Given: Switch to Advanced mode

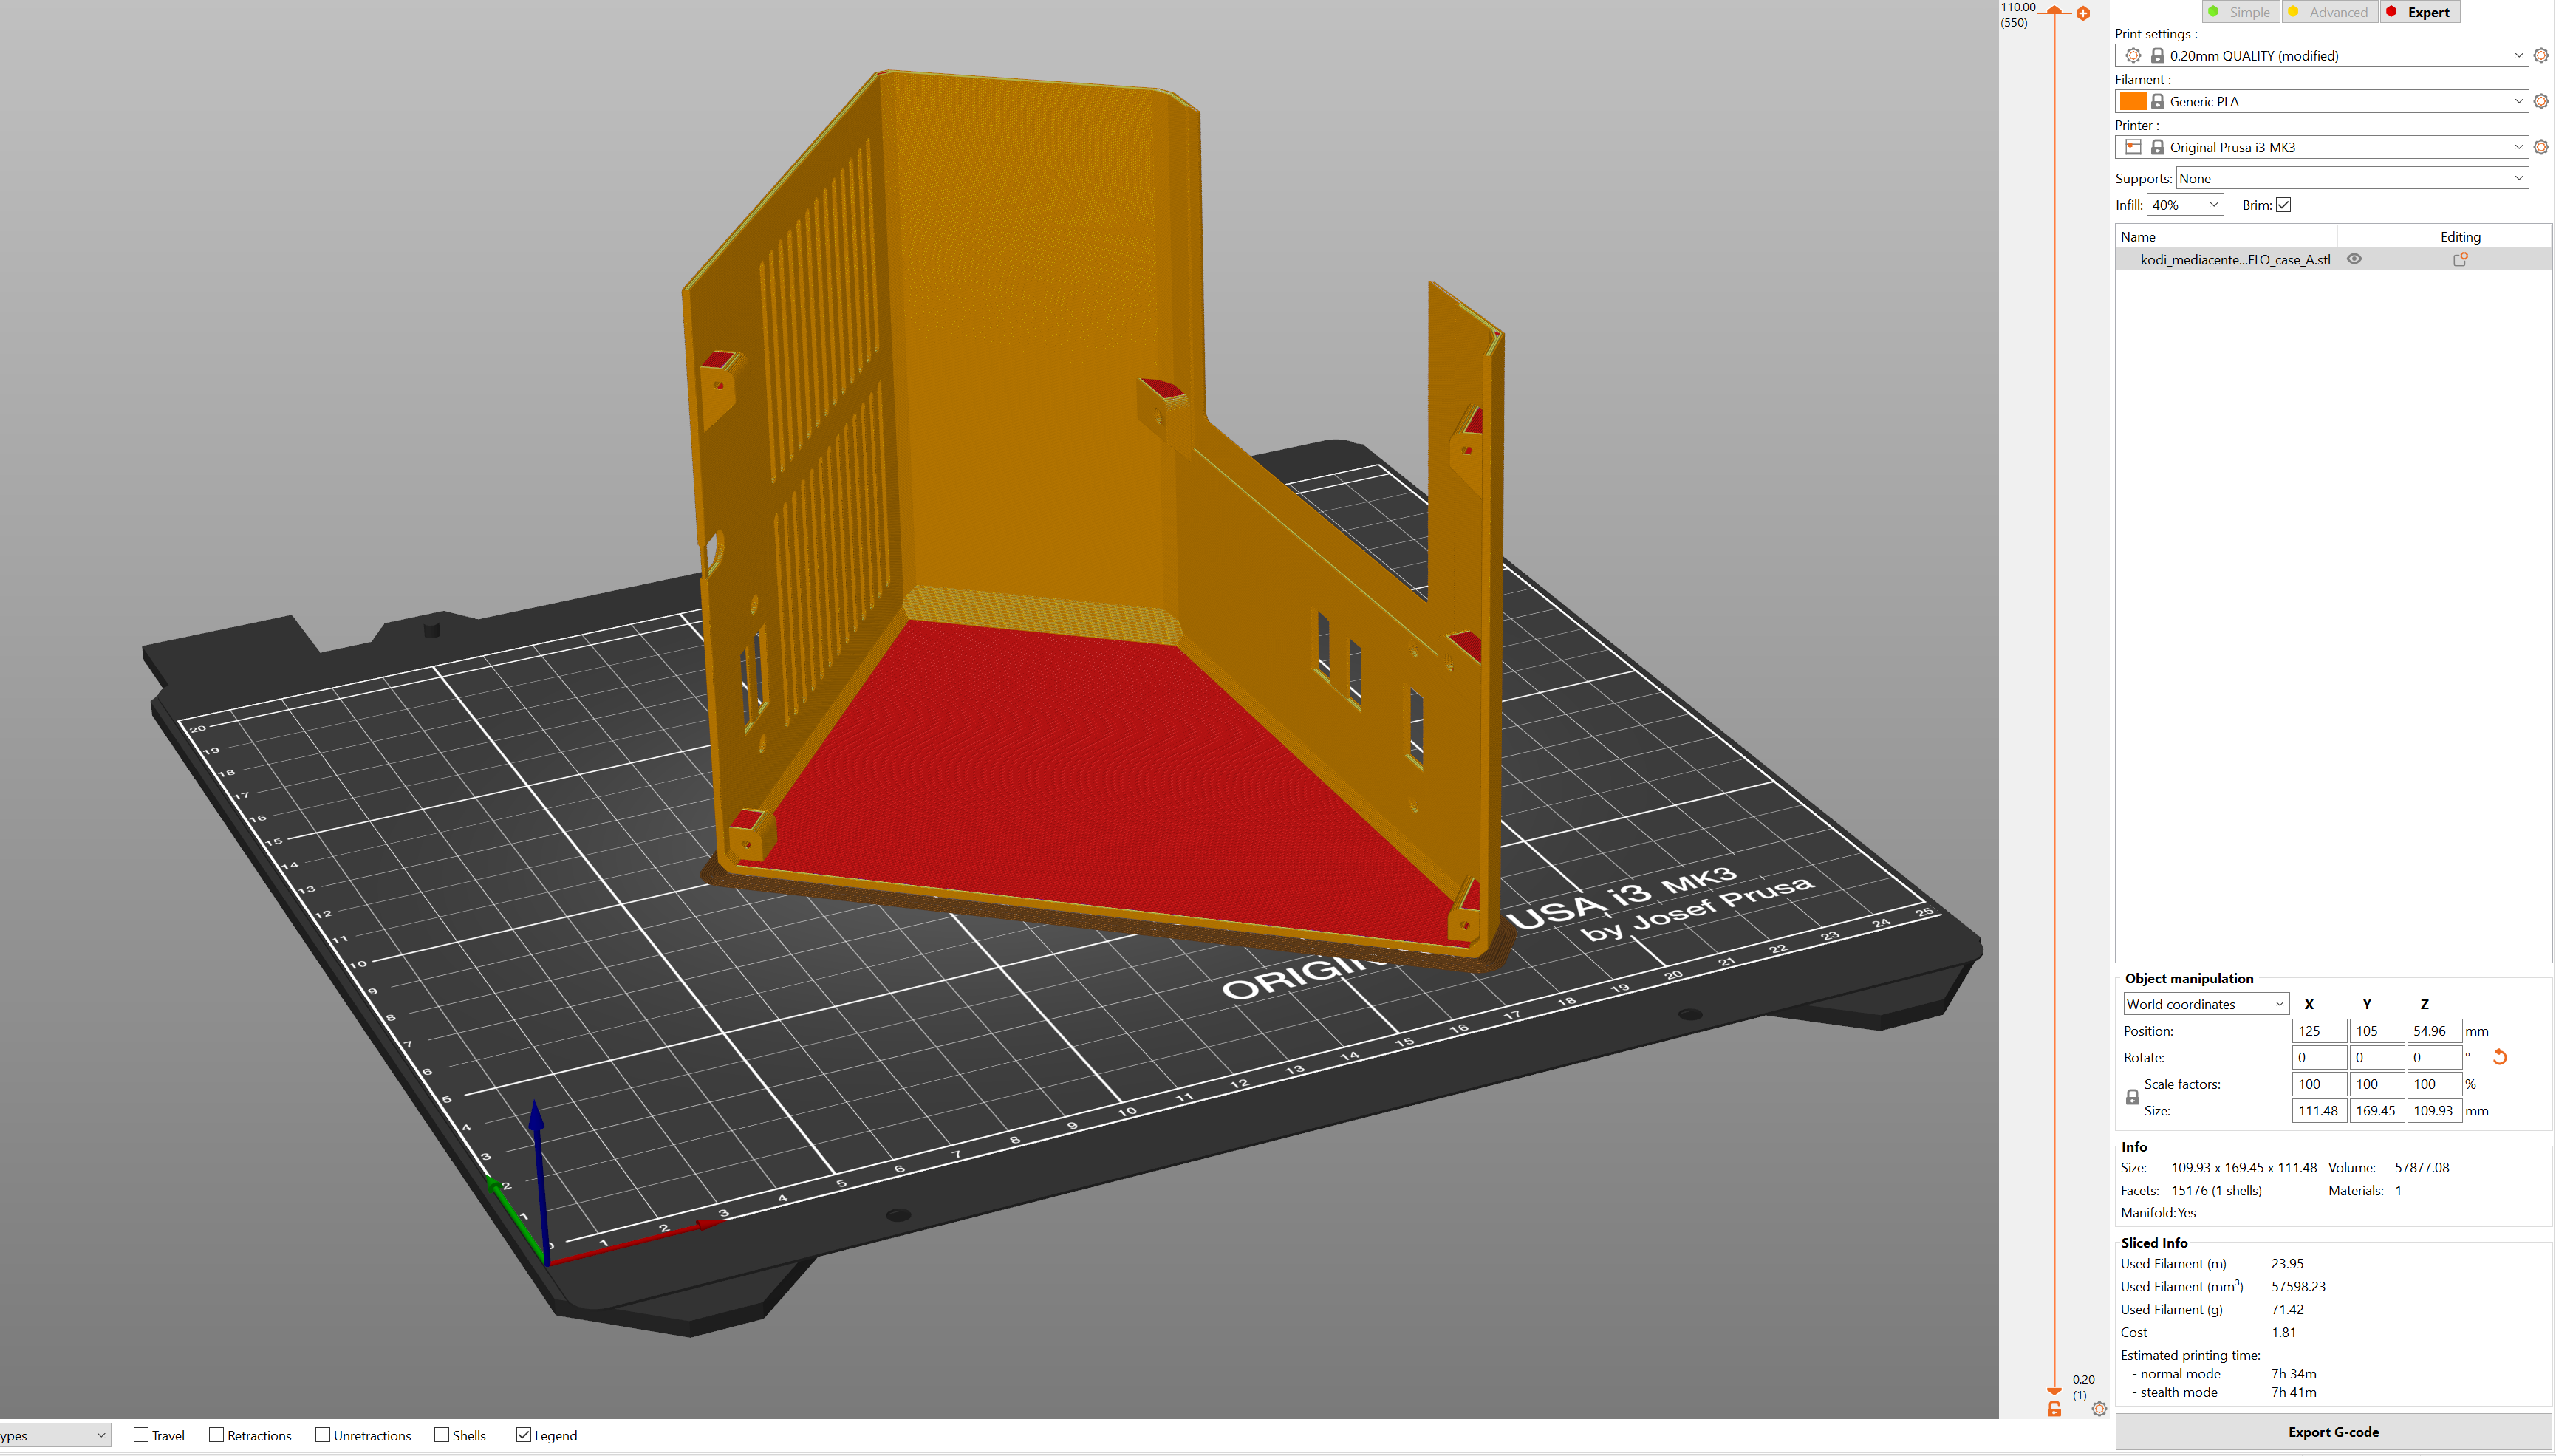Looking at the screenshot, I should coord(2330,11).
